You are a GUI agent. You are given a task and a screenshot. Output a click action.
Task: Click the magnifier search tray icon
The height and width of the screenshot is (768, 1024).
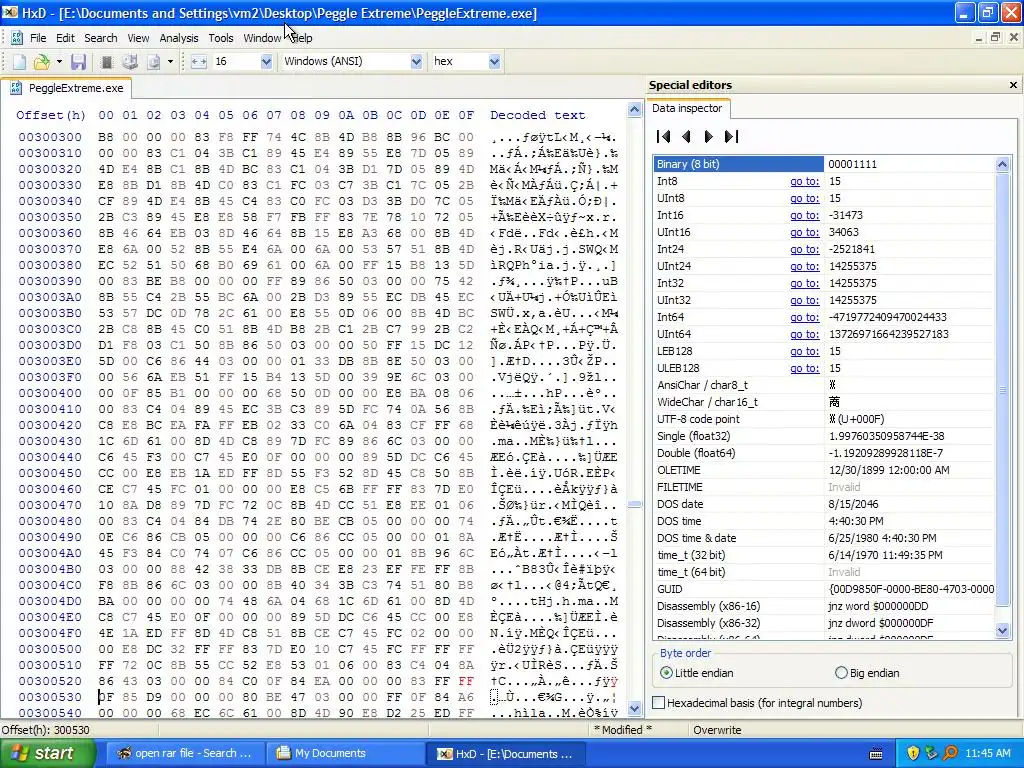tap(950, 754)
